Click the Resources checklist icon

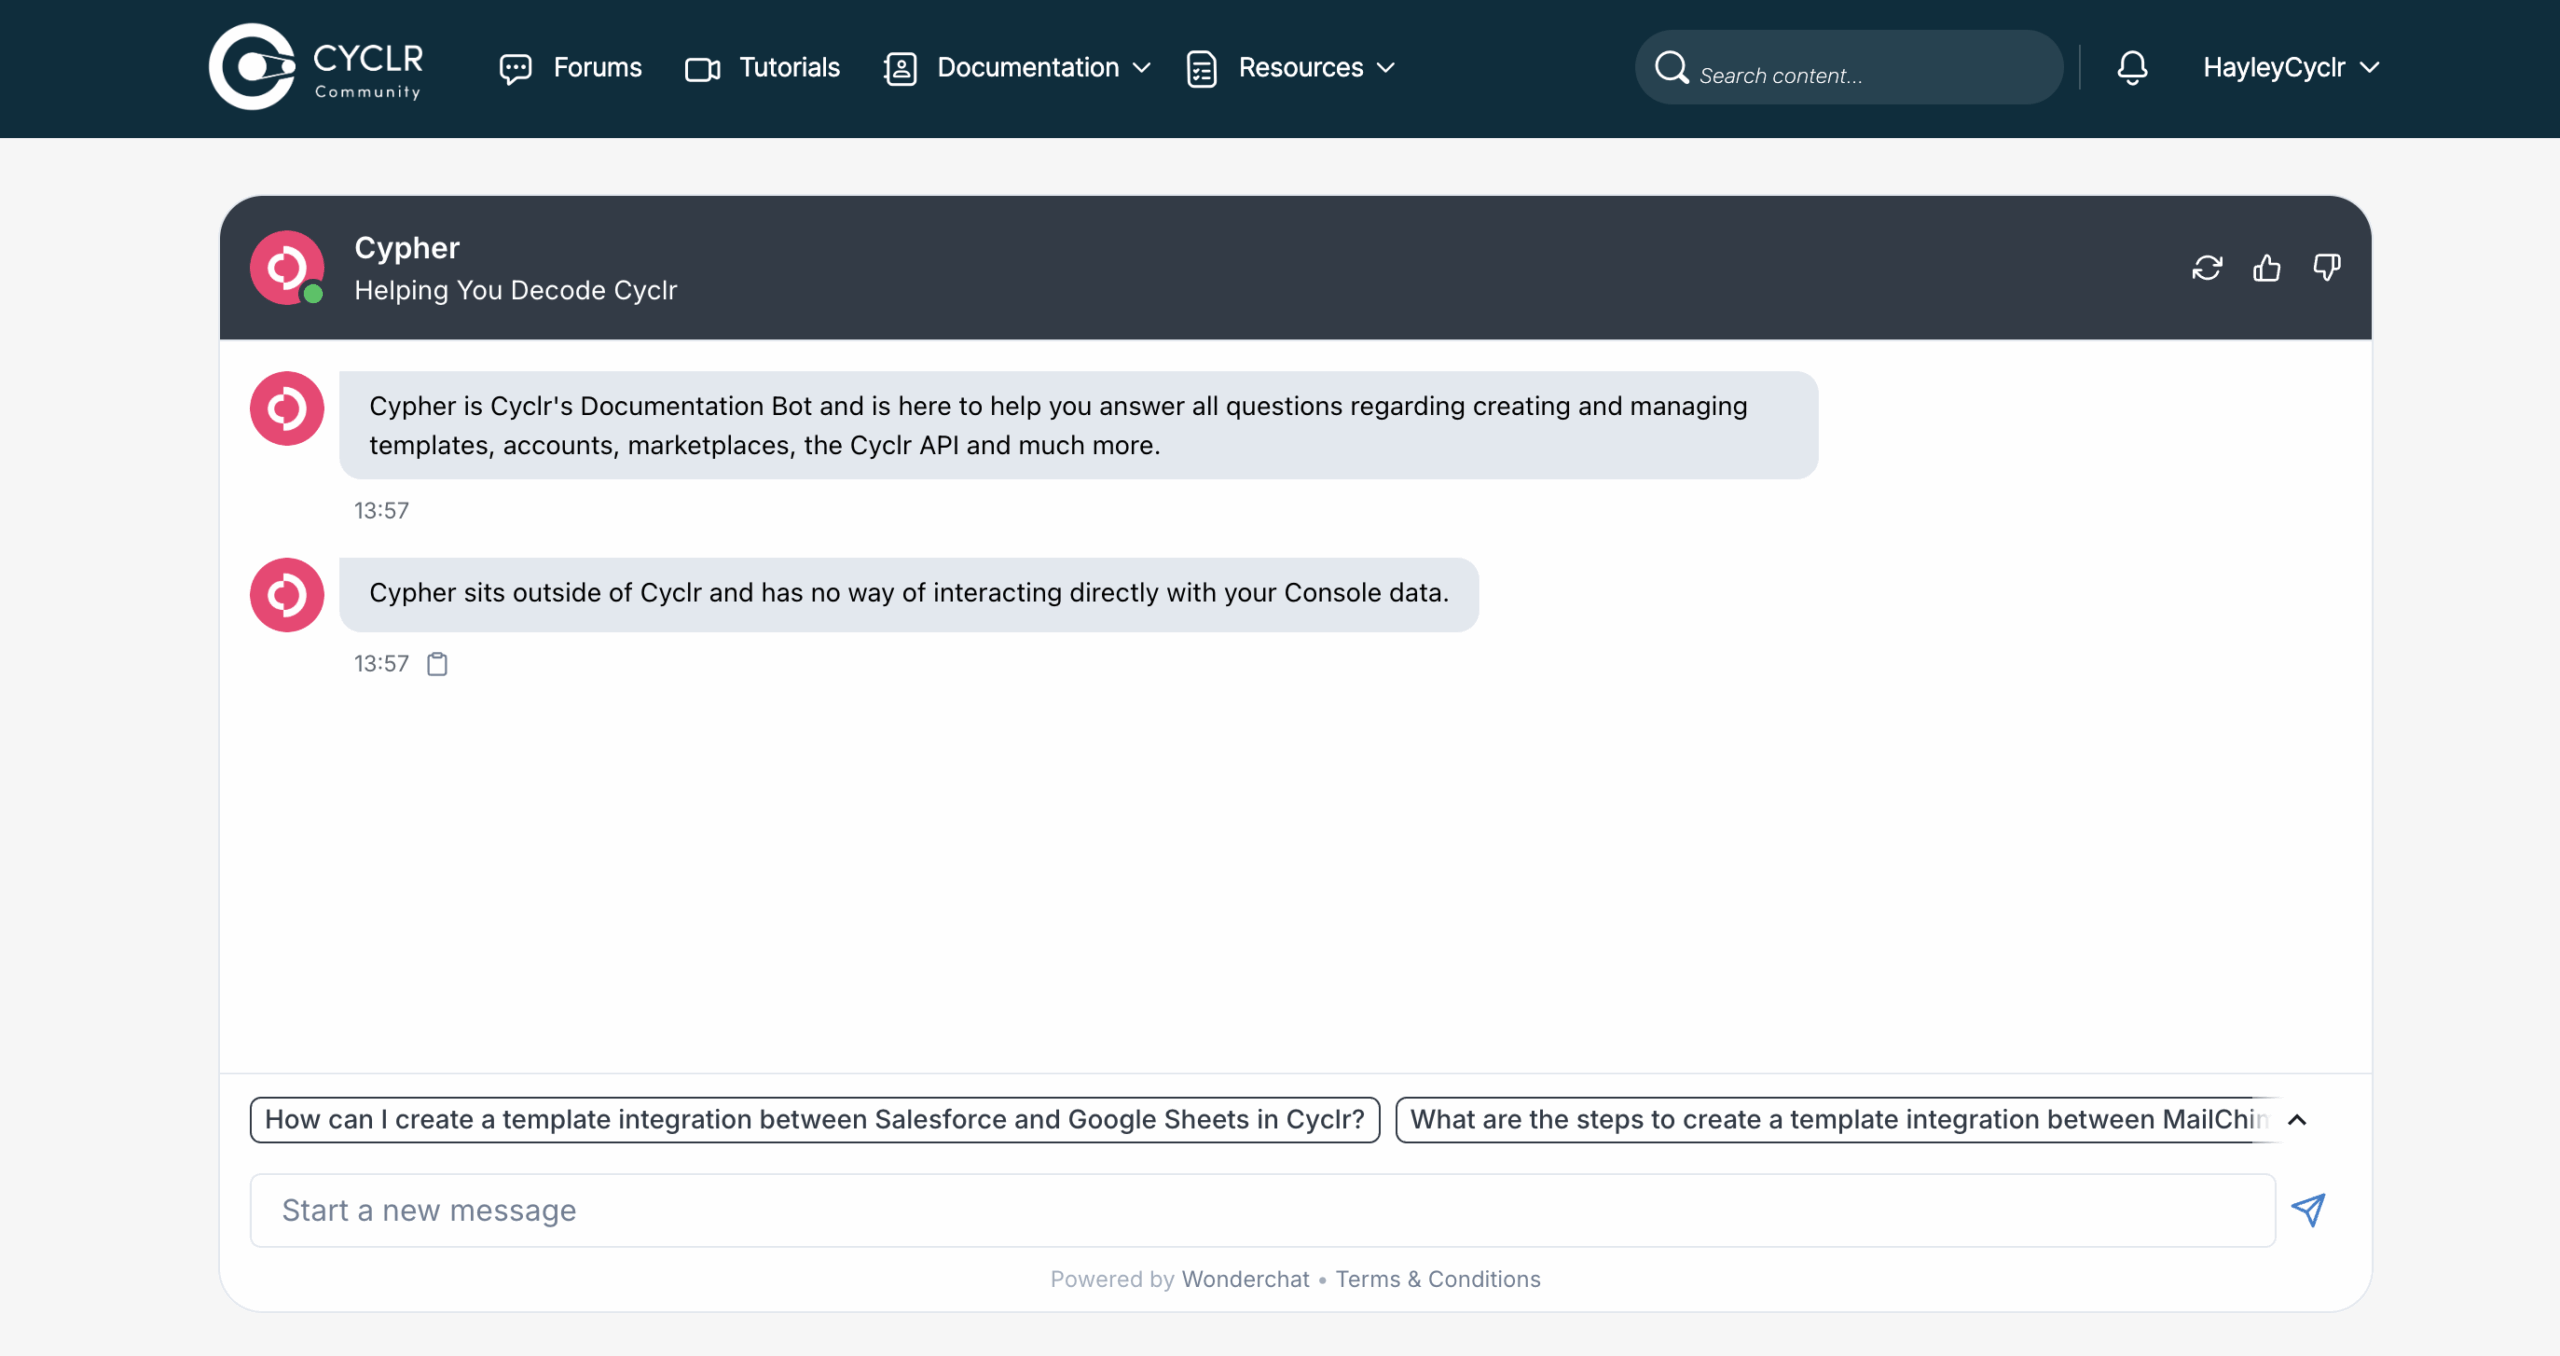[x=1201, y=69]
